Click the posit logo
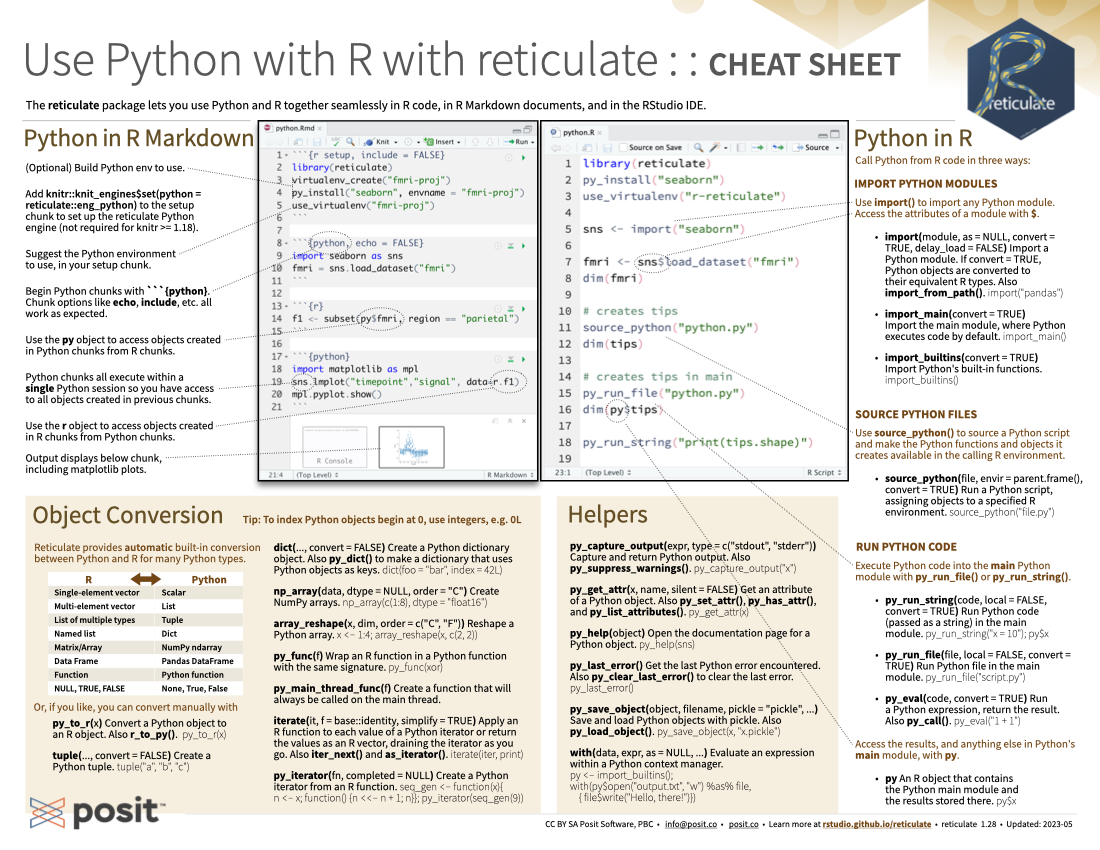Screen dimensions: 1100x850 click(x=97, y=812)
